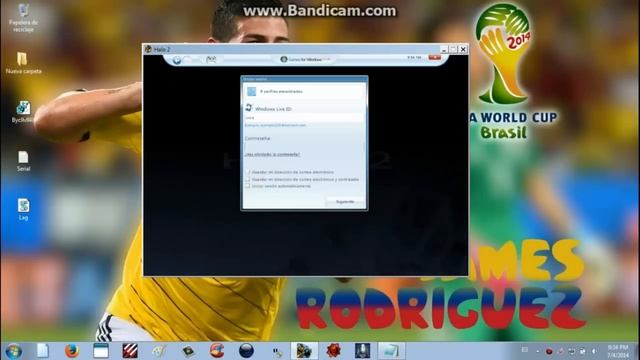Click the Windows Live ID email field
640x360 pixels.
coord(304,118)
